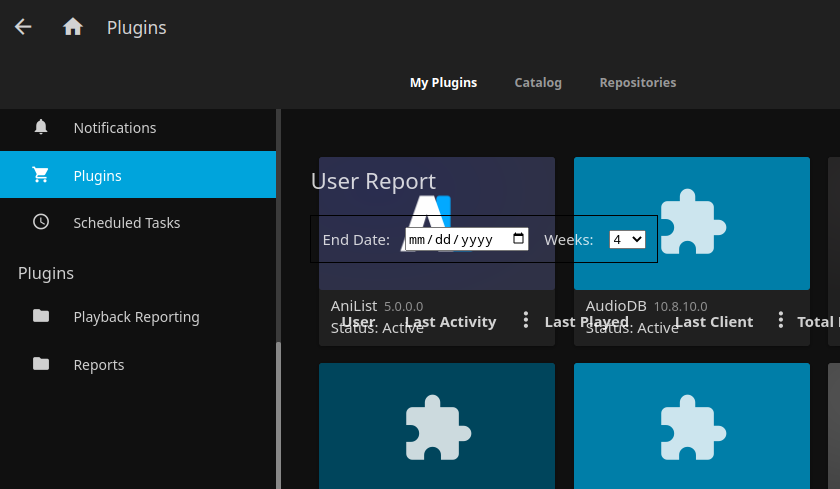The image size is (840, 489).
Task: Open calendar picker in End Date field
Action: point(518,239)
